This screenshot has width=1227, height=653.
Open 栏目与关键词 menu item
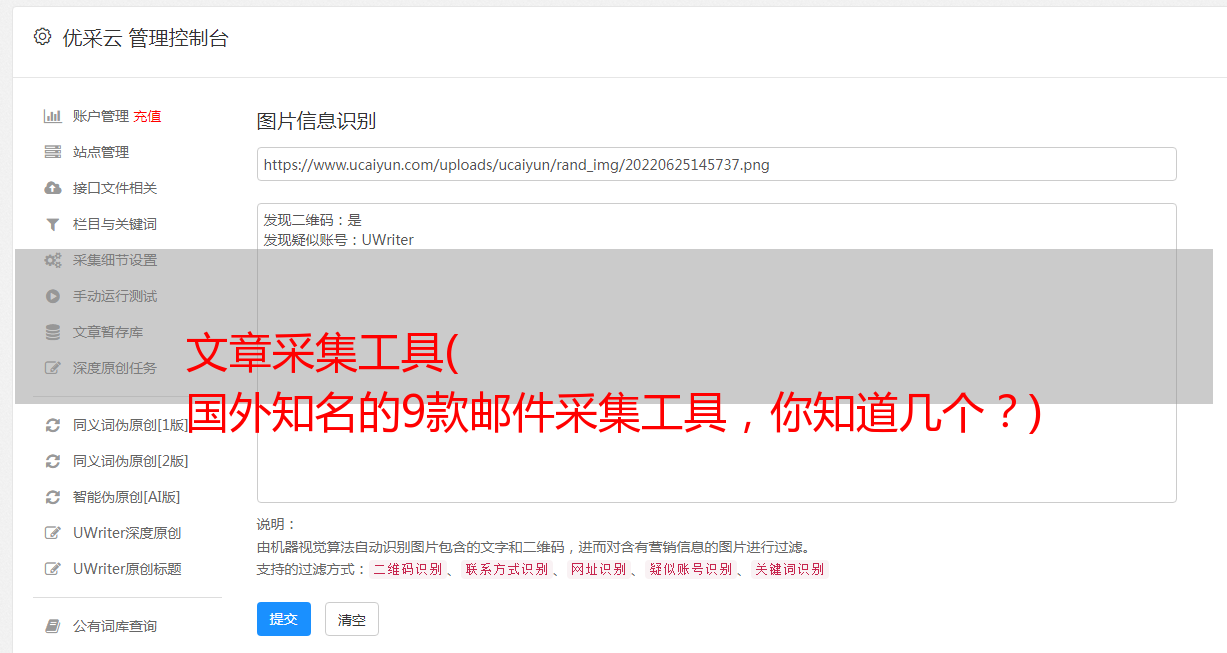115,224
